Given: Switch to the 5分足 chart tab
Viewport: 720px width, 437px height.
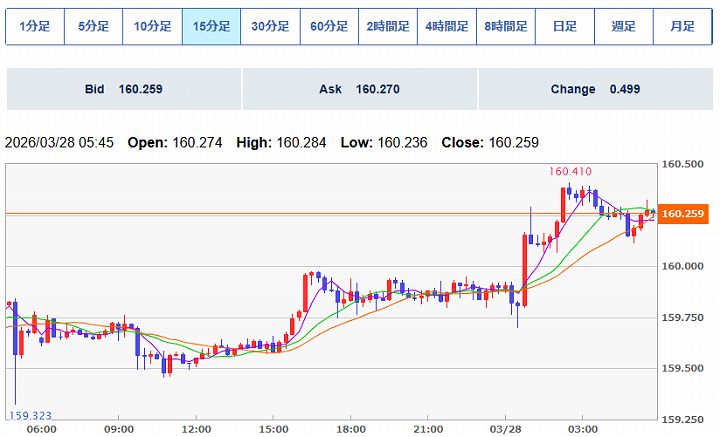Looking at the screenshot, I should pos(93,27).
